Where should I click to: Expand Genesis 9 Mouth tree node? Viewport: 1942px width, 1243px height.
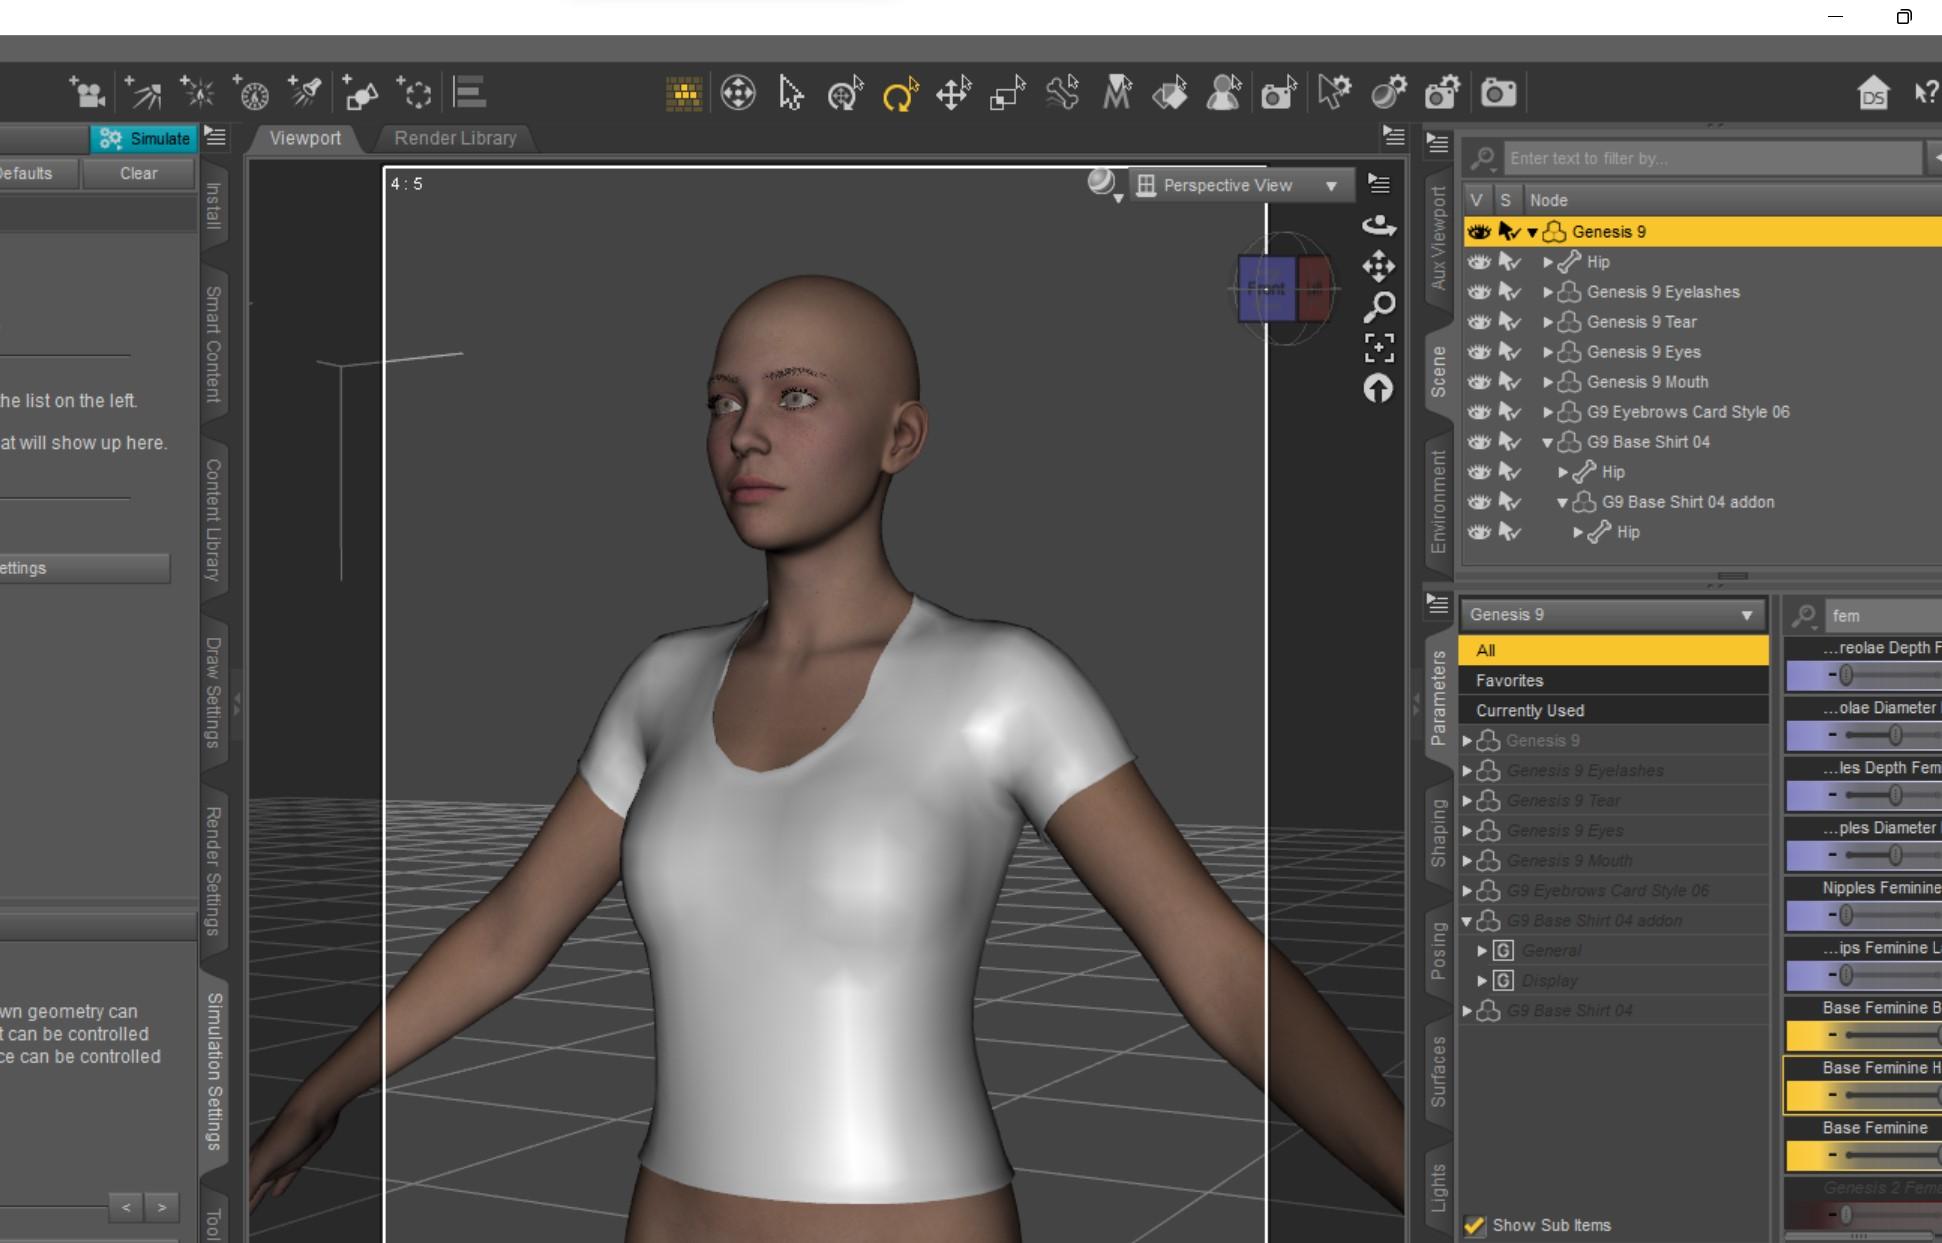(x=1548, y=382)
